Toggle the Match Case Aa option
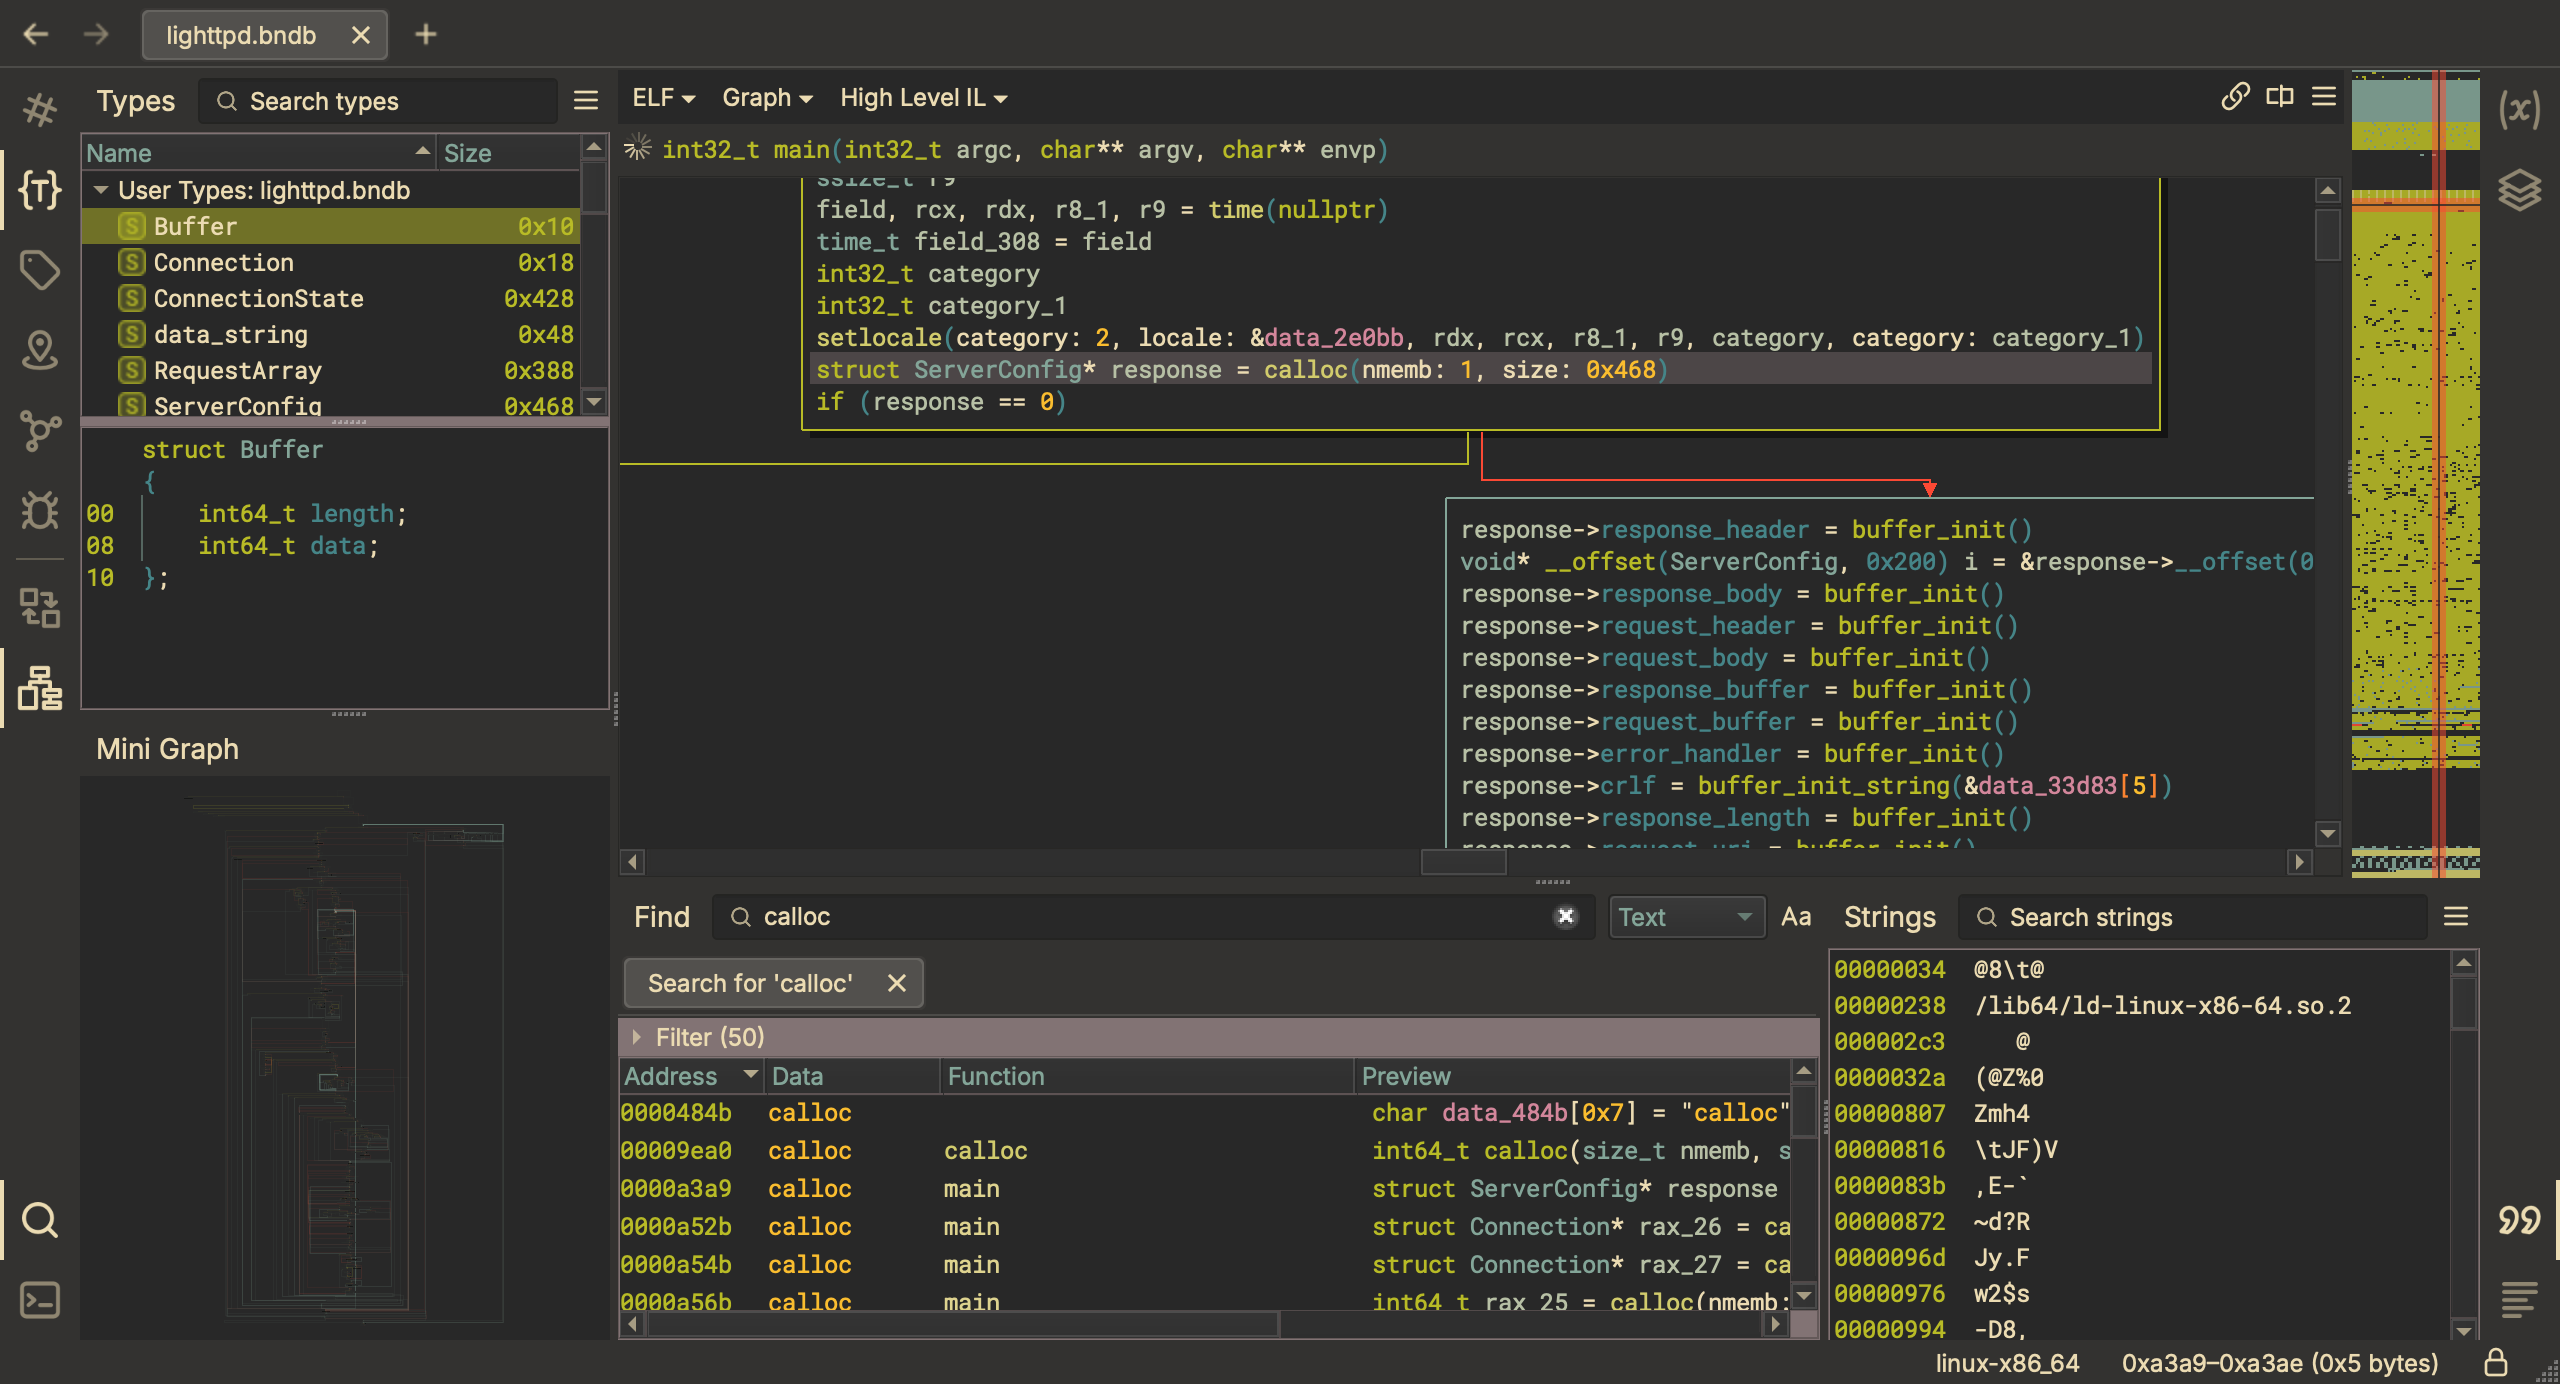The height and width of the screenshot is (1384, 2560). [x=1795, y=917]
